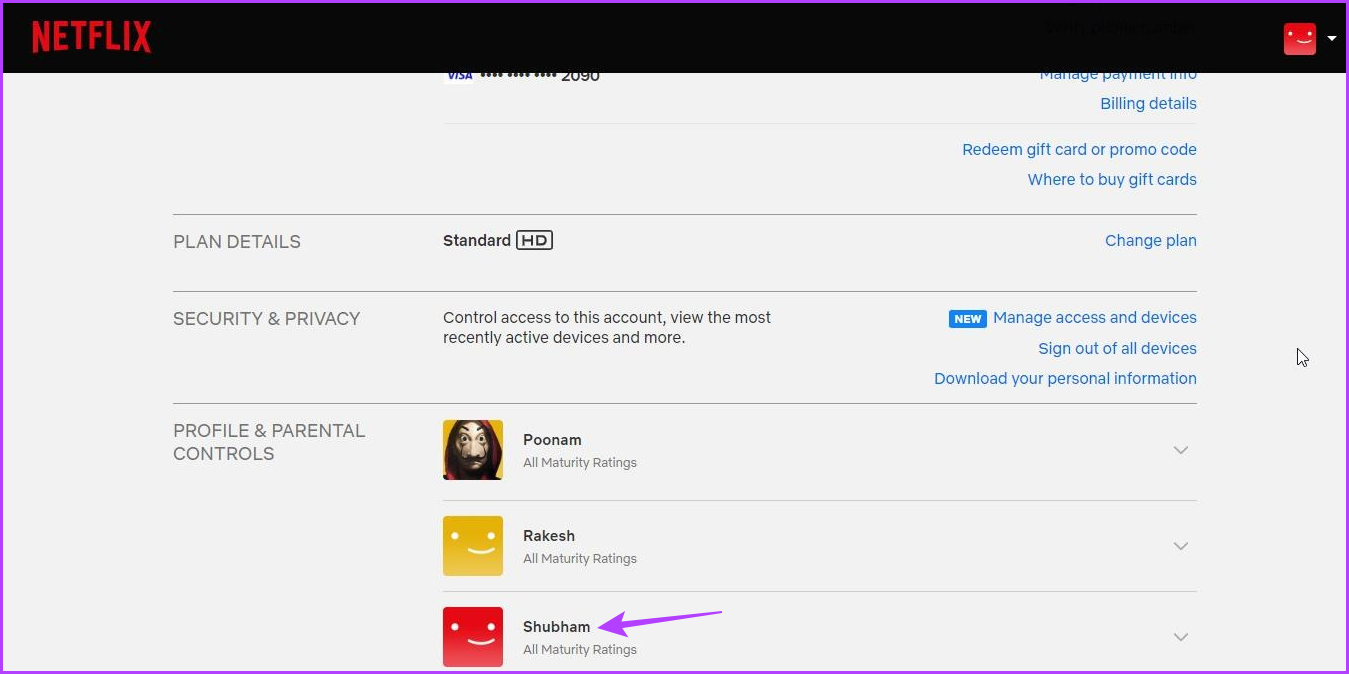Click the Visa card icon
The width and height of the screenshot is (1349, 674).
[459, 75]
